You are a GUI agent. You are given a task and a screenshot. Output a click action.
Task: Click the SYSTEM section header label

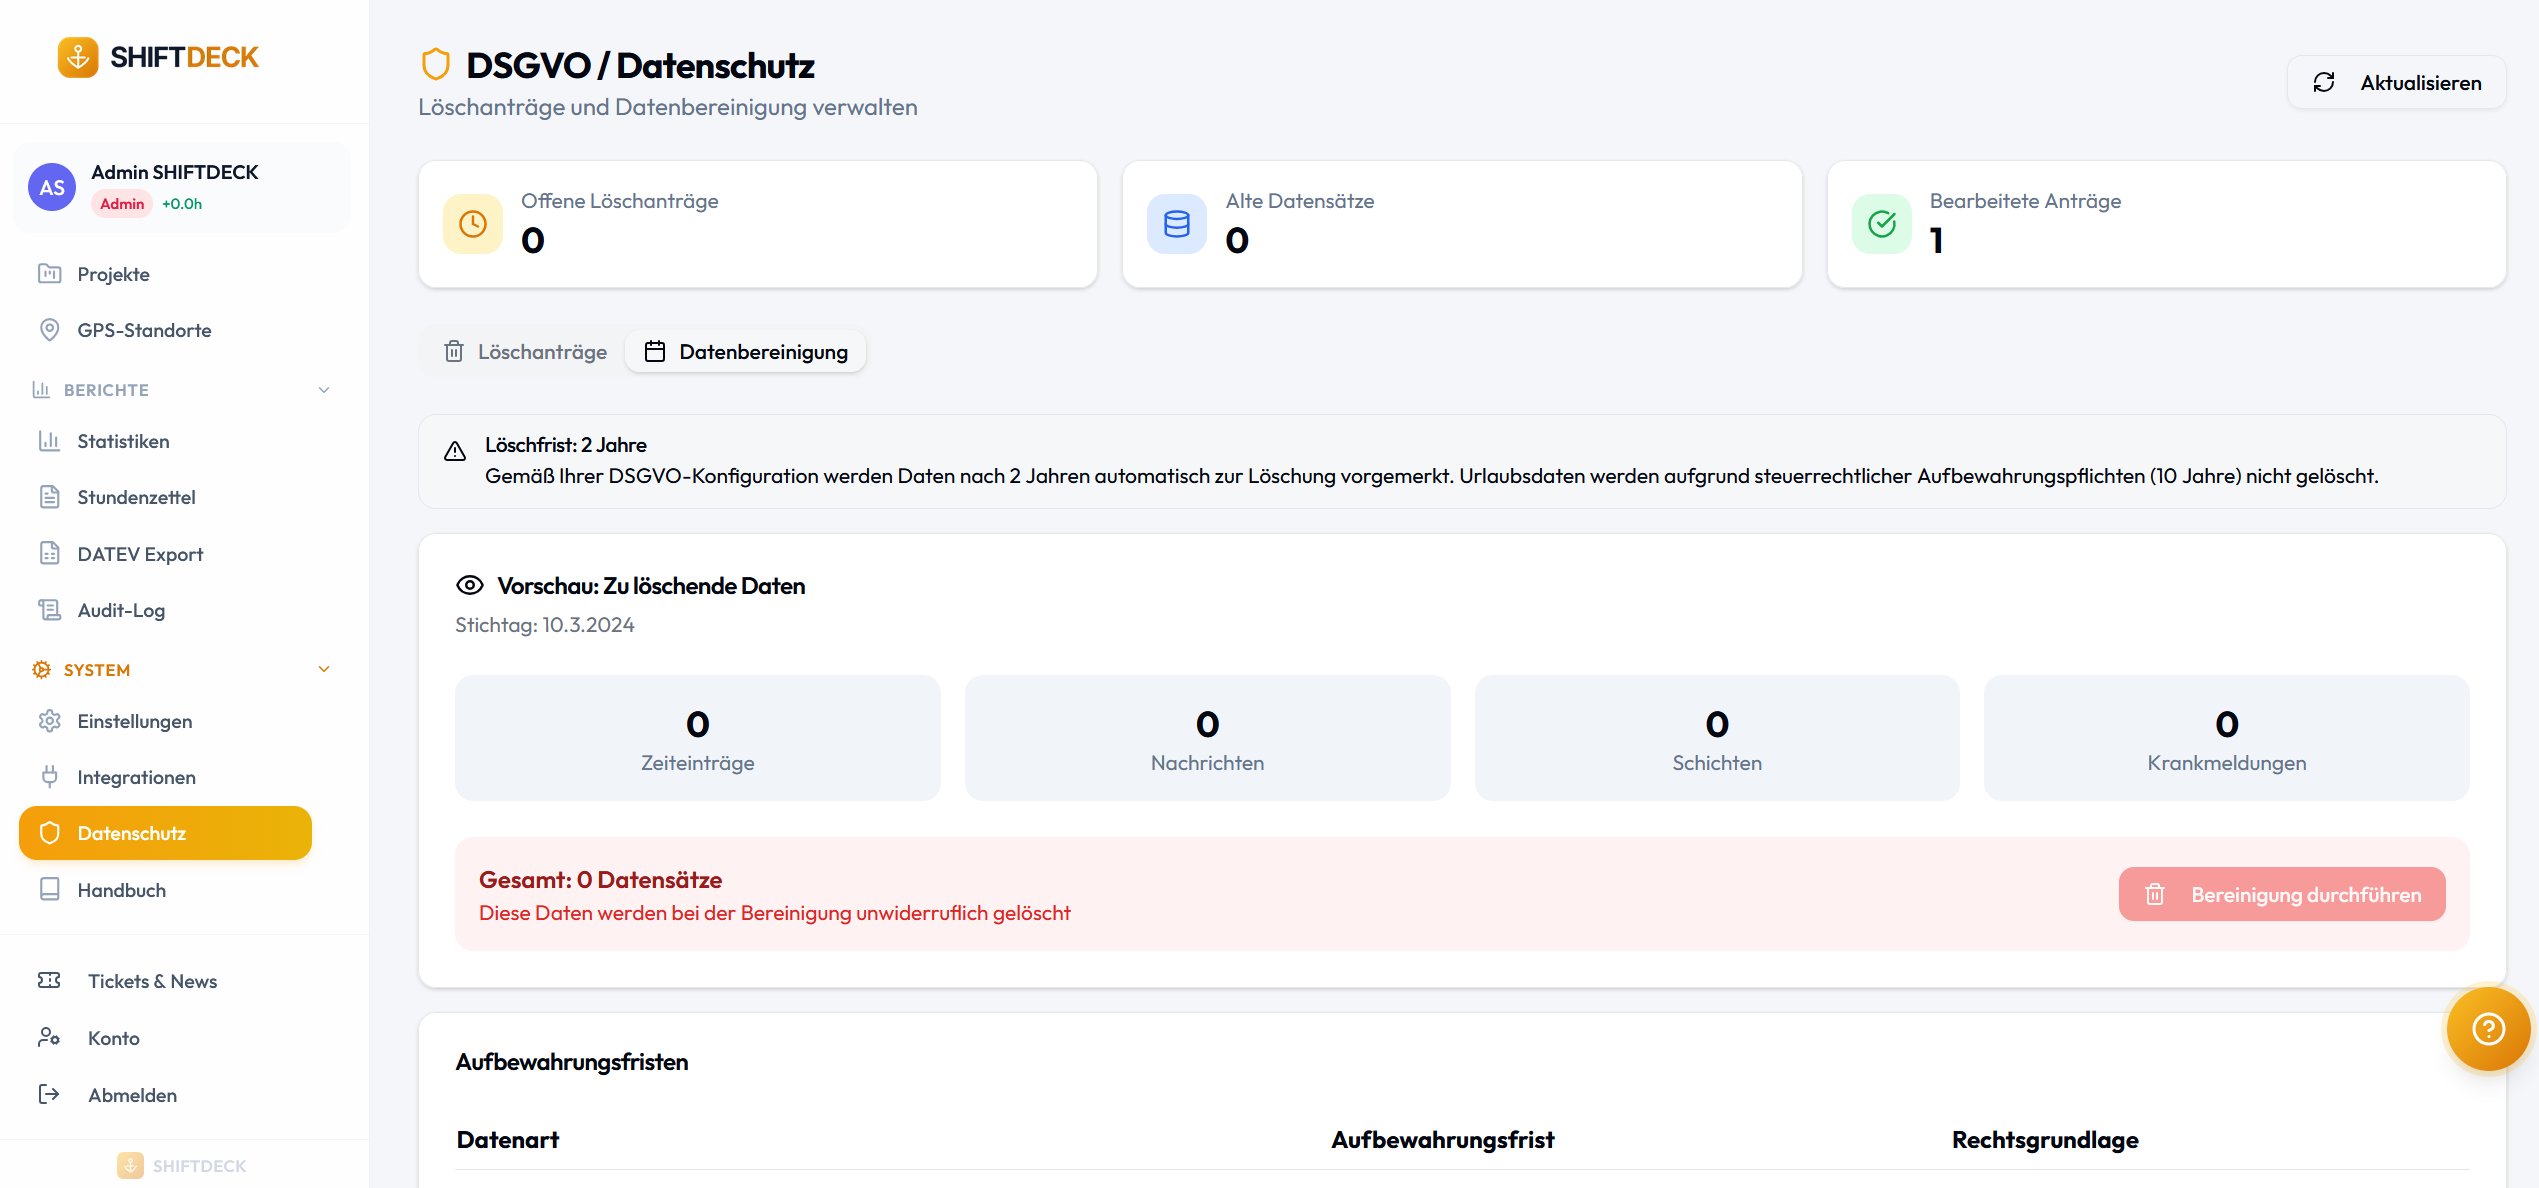point(97,670)
